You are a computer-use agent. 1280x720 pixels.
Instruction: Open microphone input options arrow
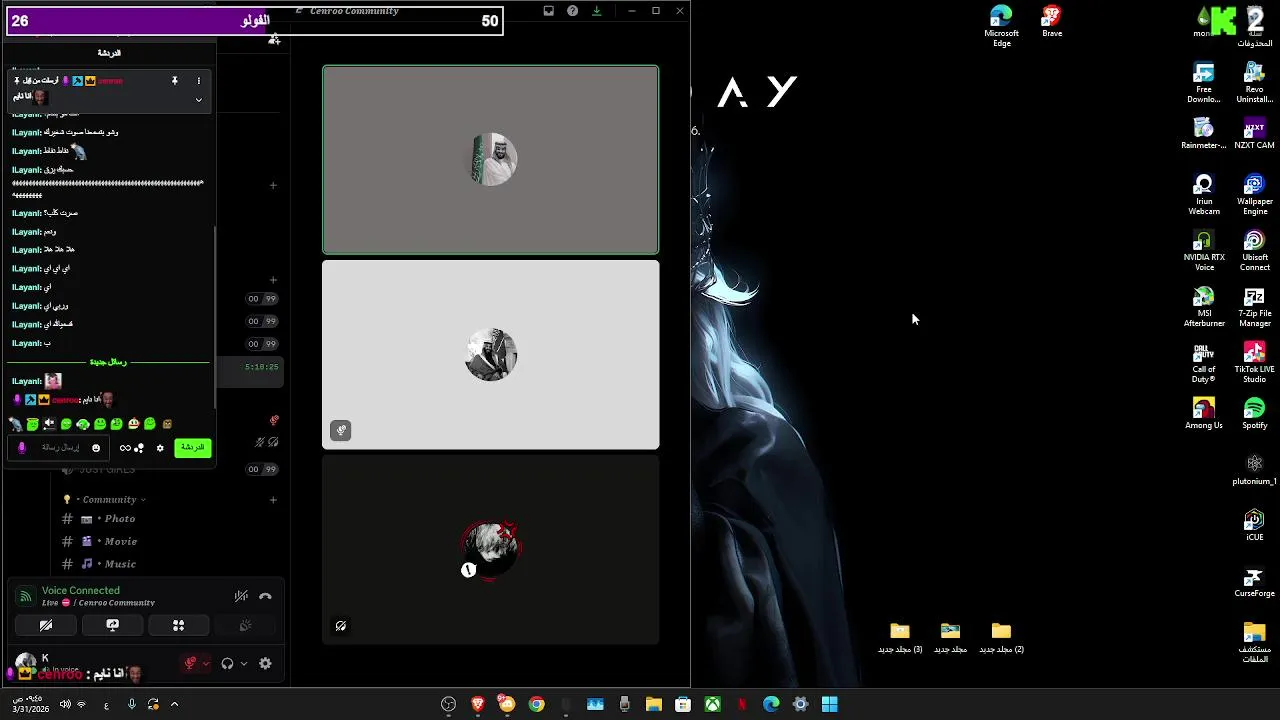click(206, 663)
